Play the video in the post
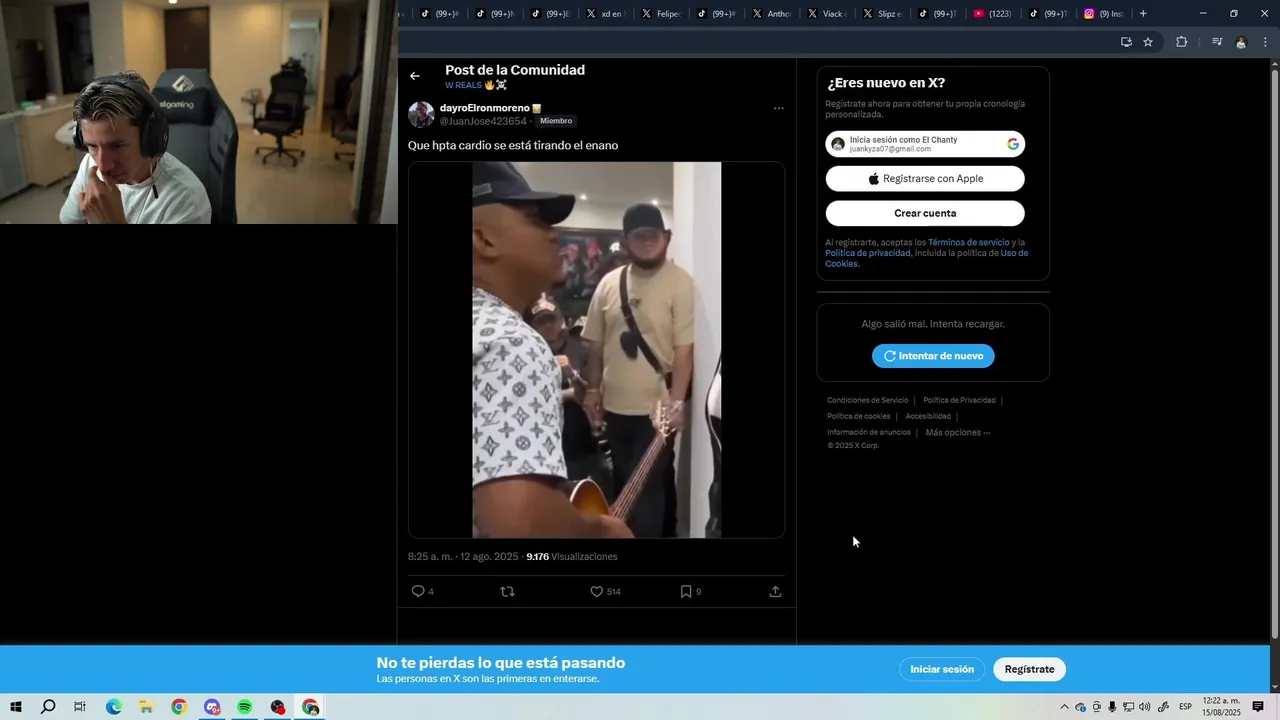Viewport: 1280px width, 720px height. point(596,350)
